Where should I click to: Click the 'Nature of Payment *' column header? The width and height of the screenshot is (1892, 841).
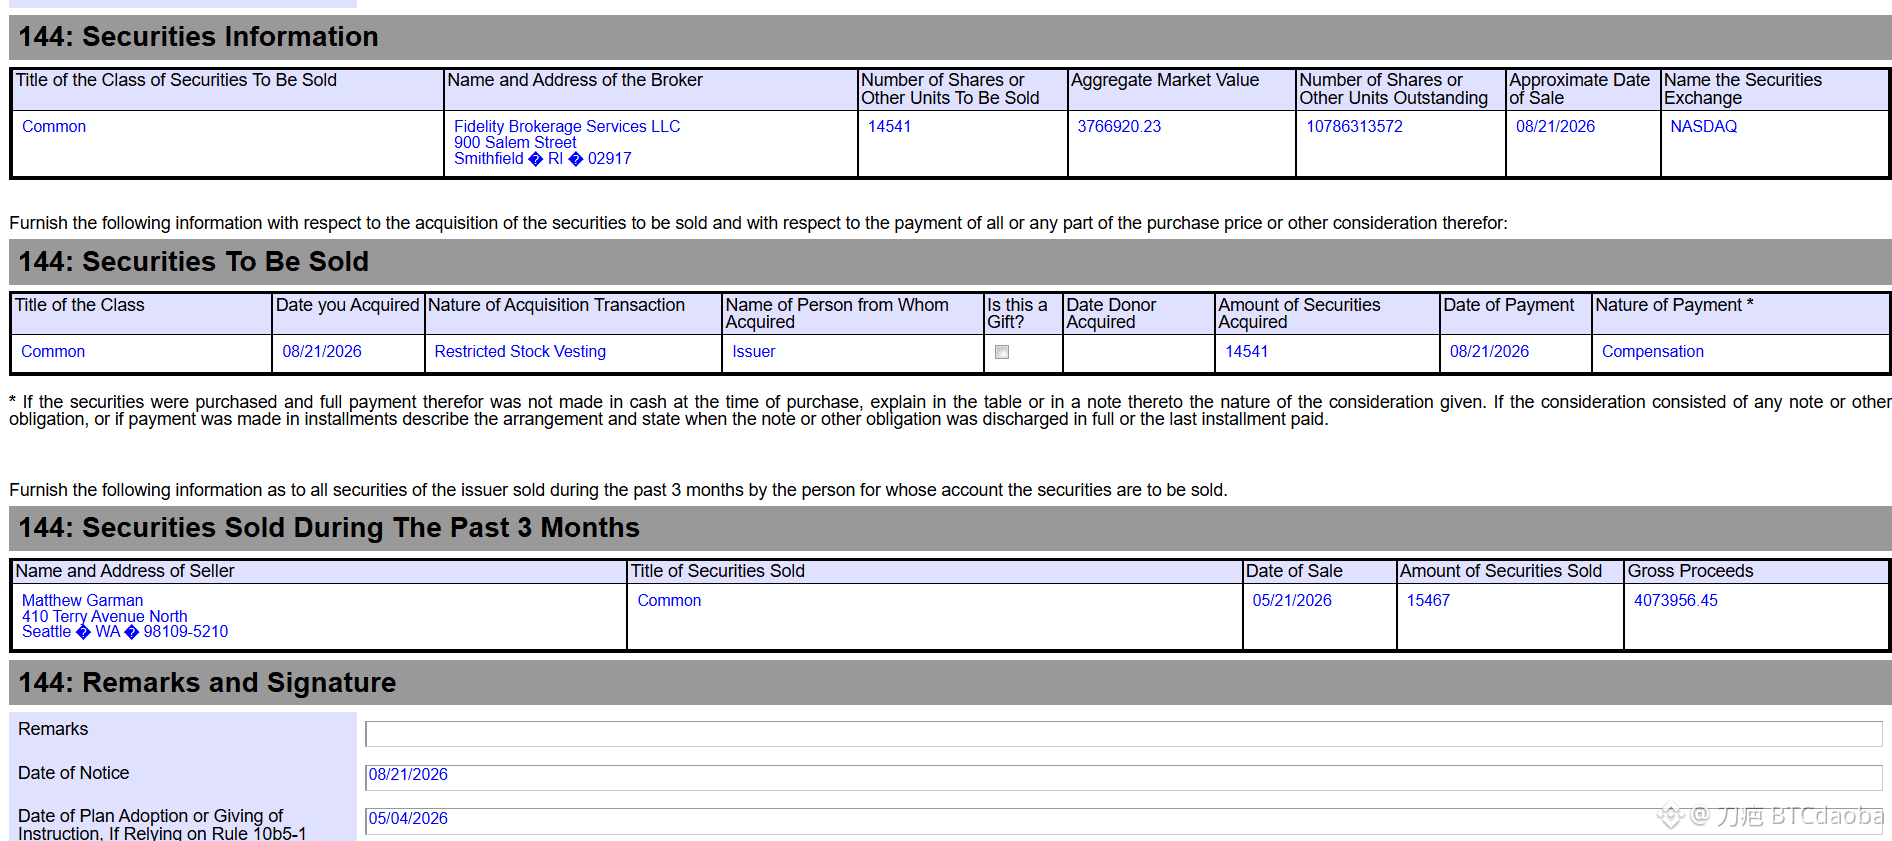coord(1674,305)
